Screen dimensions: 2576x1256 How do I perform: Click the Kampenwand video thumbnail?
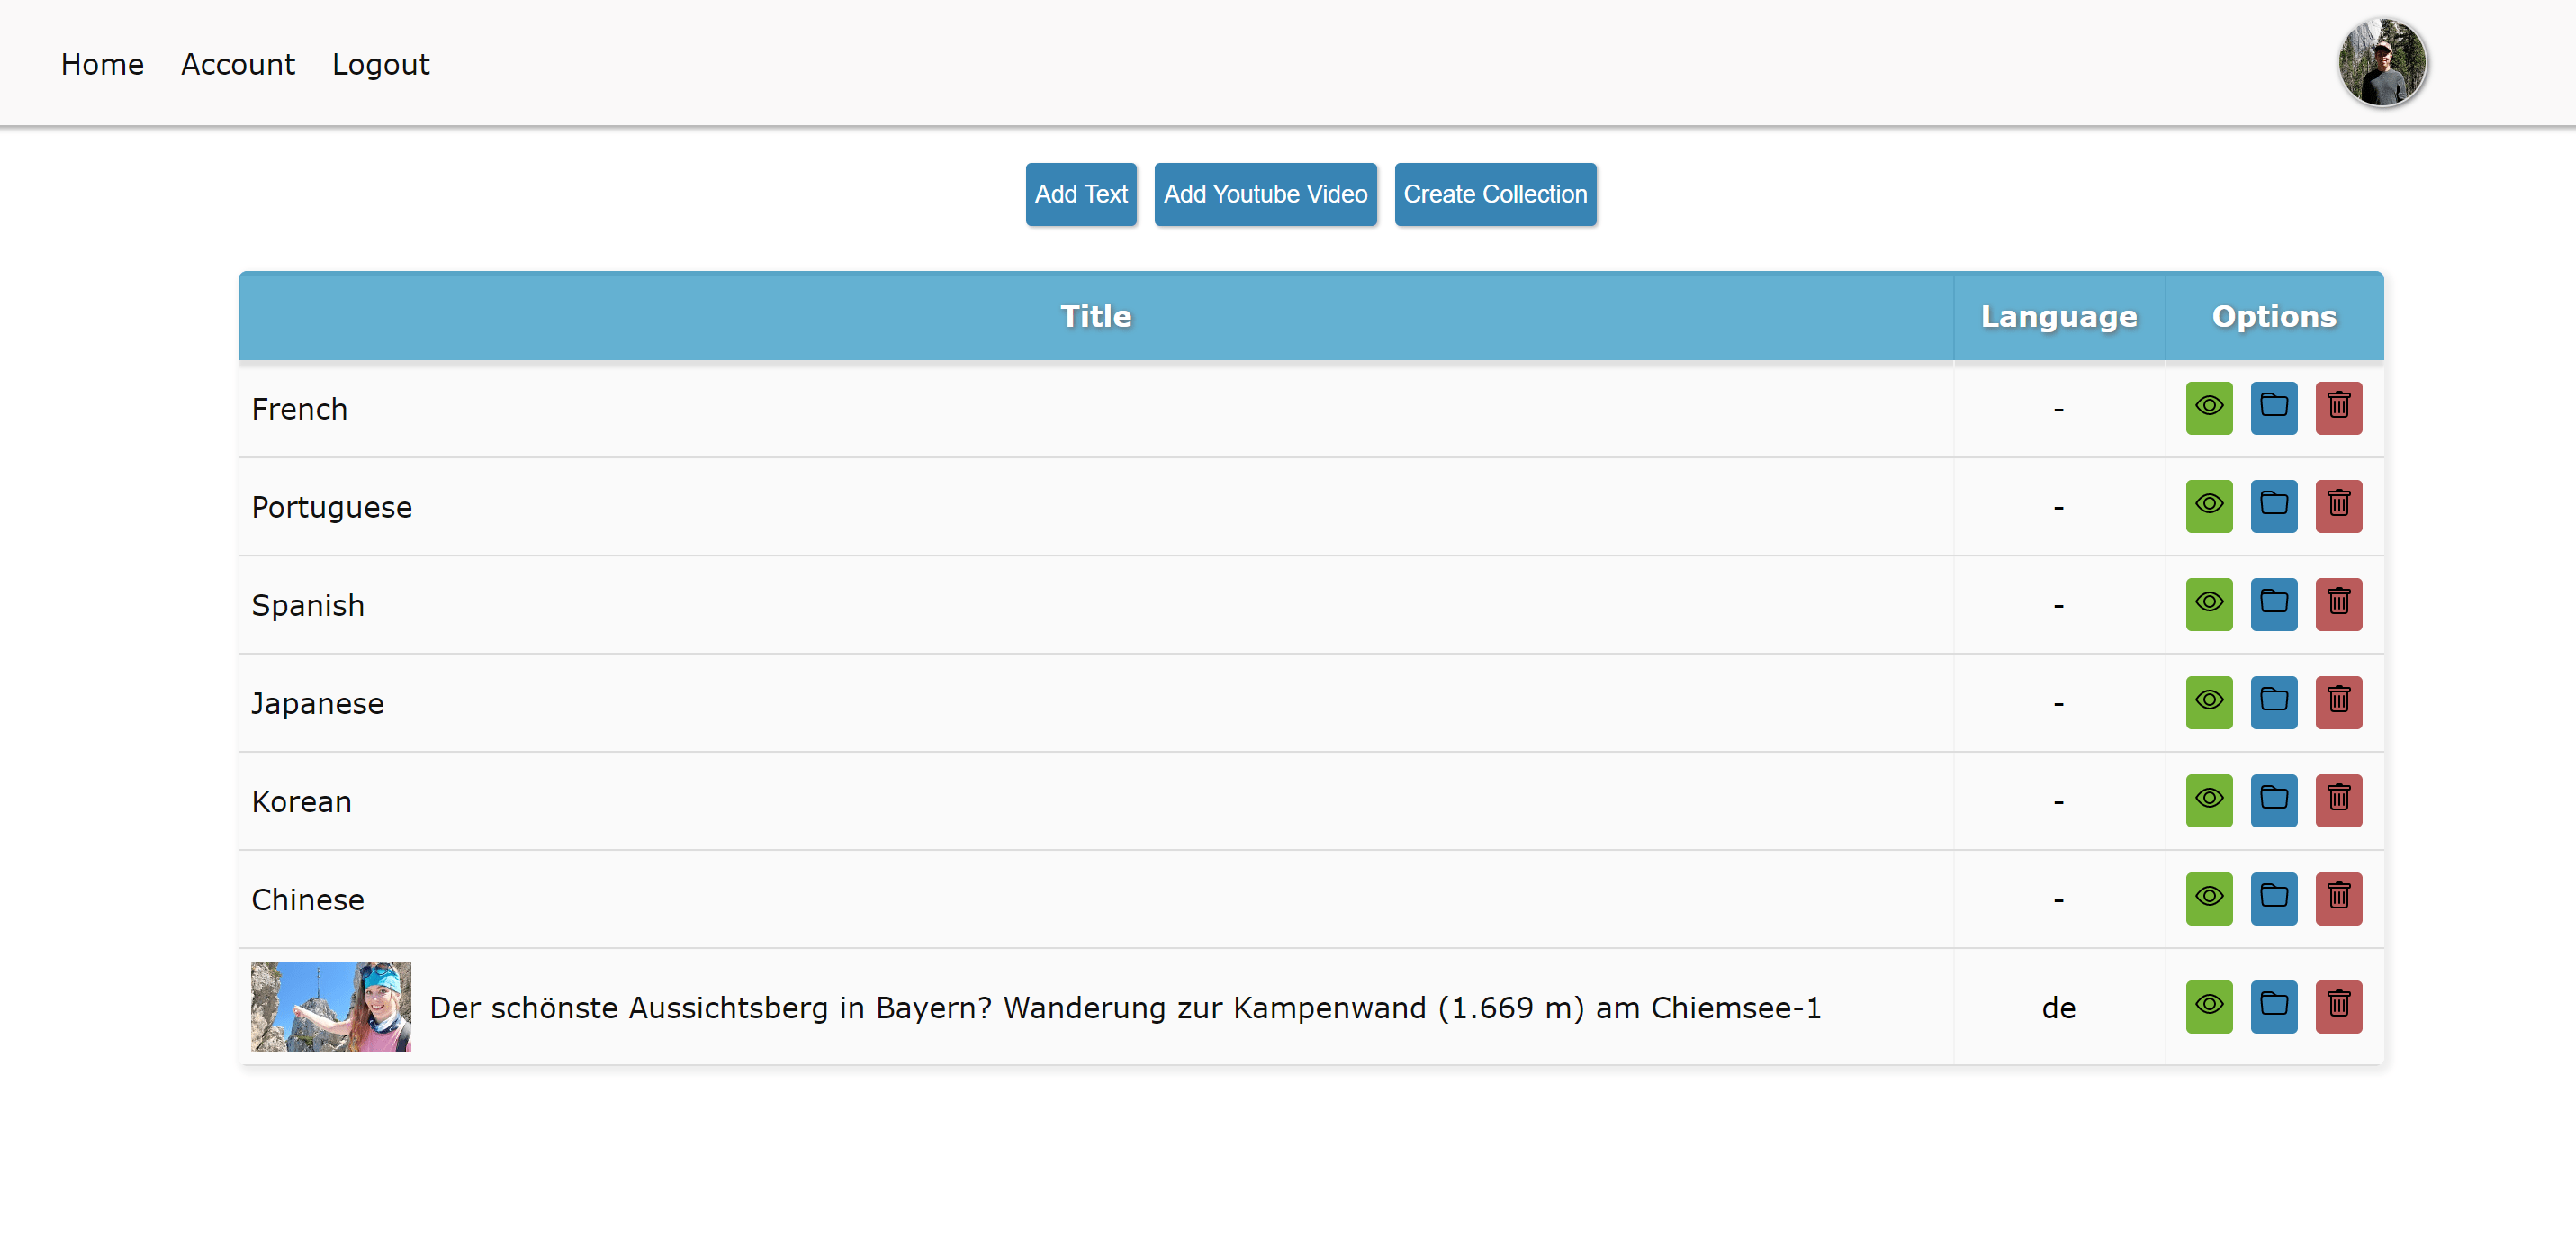pos(331,1006)
